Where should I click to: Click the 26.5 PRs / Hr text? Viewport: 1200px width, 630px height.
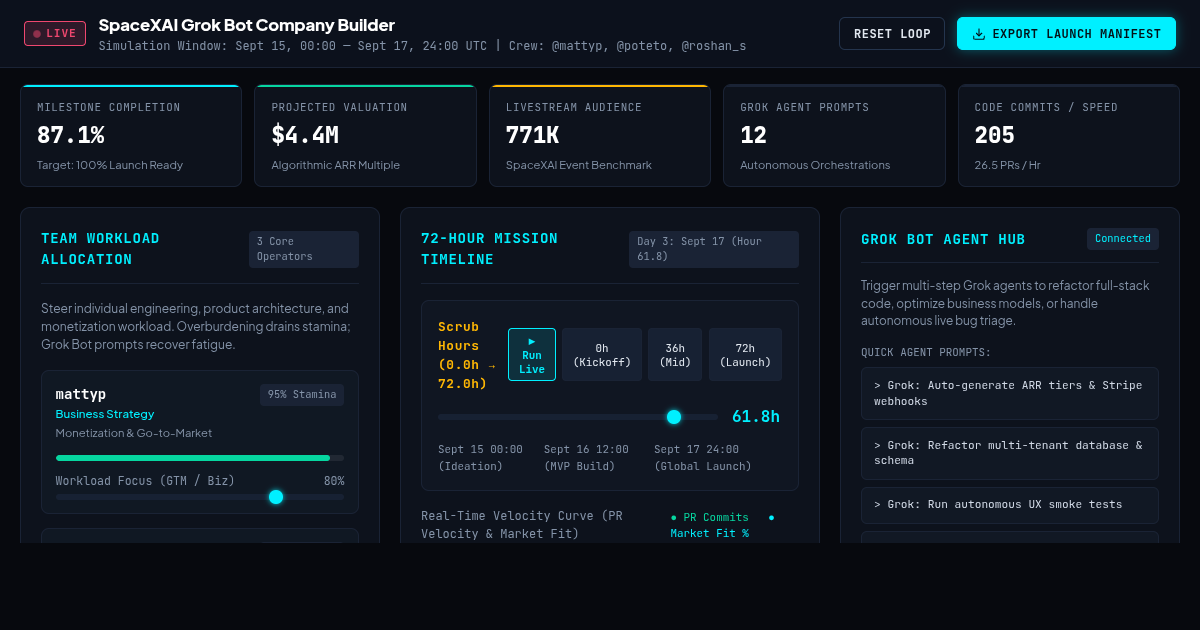[x=1008, y=165]
